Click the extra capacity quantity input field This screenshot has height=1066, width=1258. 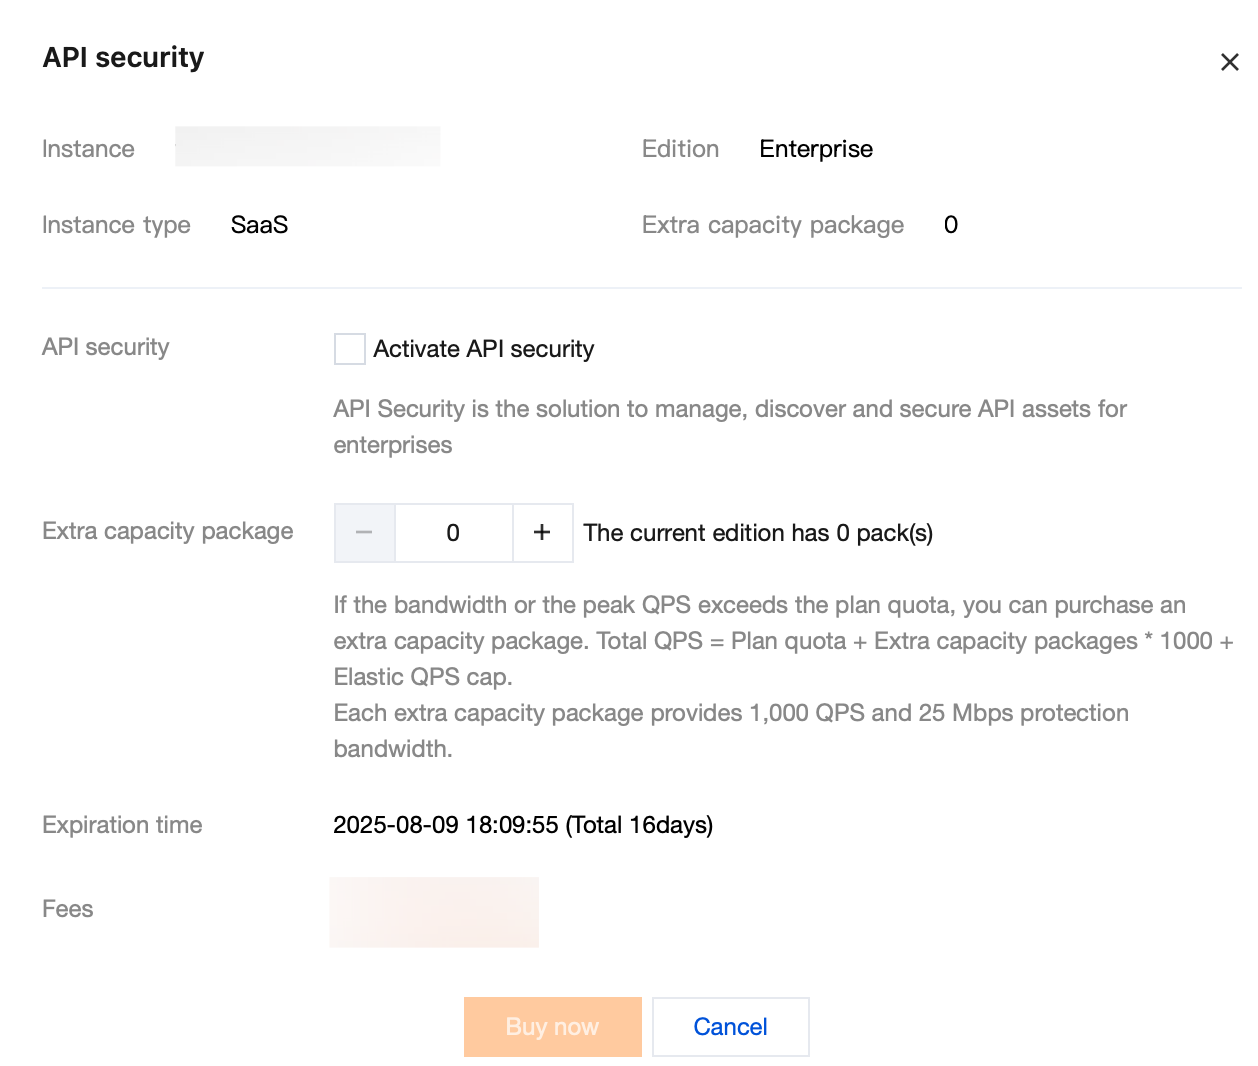453,533
